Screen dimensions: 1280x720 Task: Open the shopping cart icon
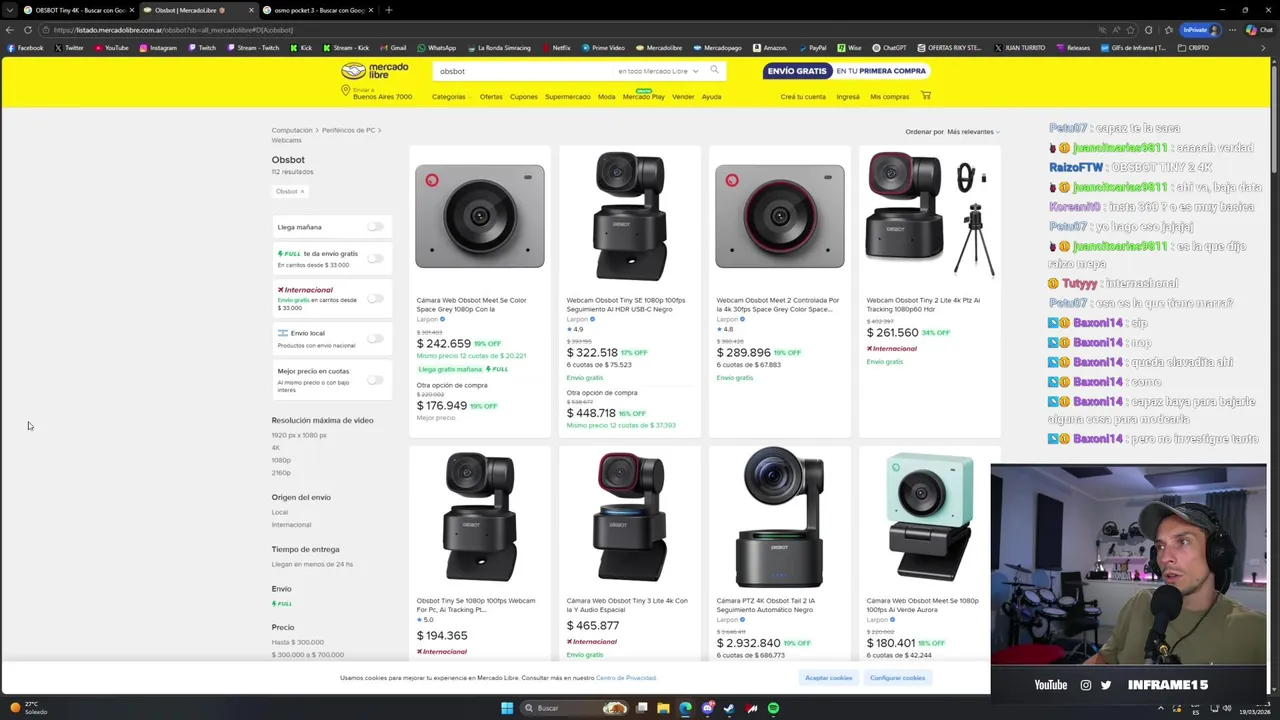tap(925, 96)
